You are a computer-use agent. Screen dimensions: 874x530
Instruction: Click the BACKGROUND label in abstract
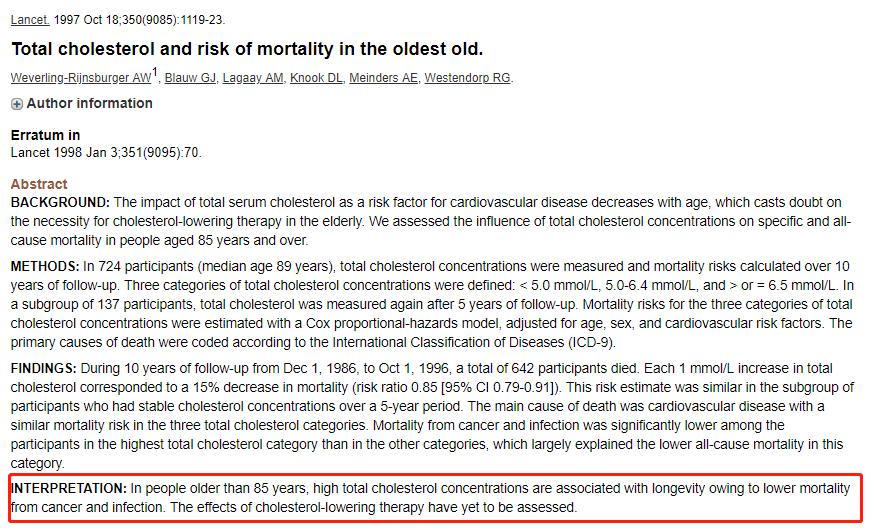[x=60, y=202]
